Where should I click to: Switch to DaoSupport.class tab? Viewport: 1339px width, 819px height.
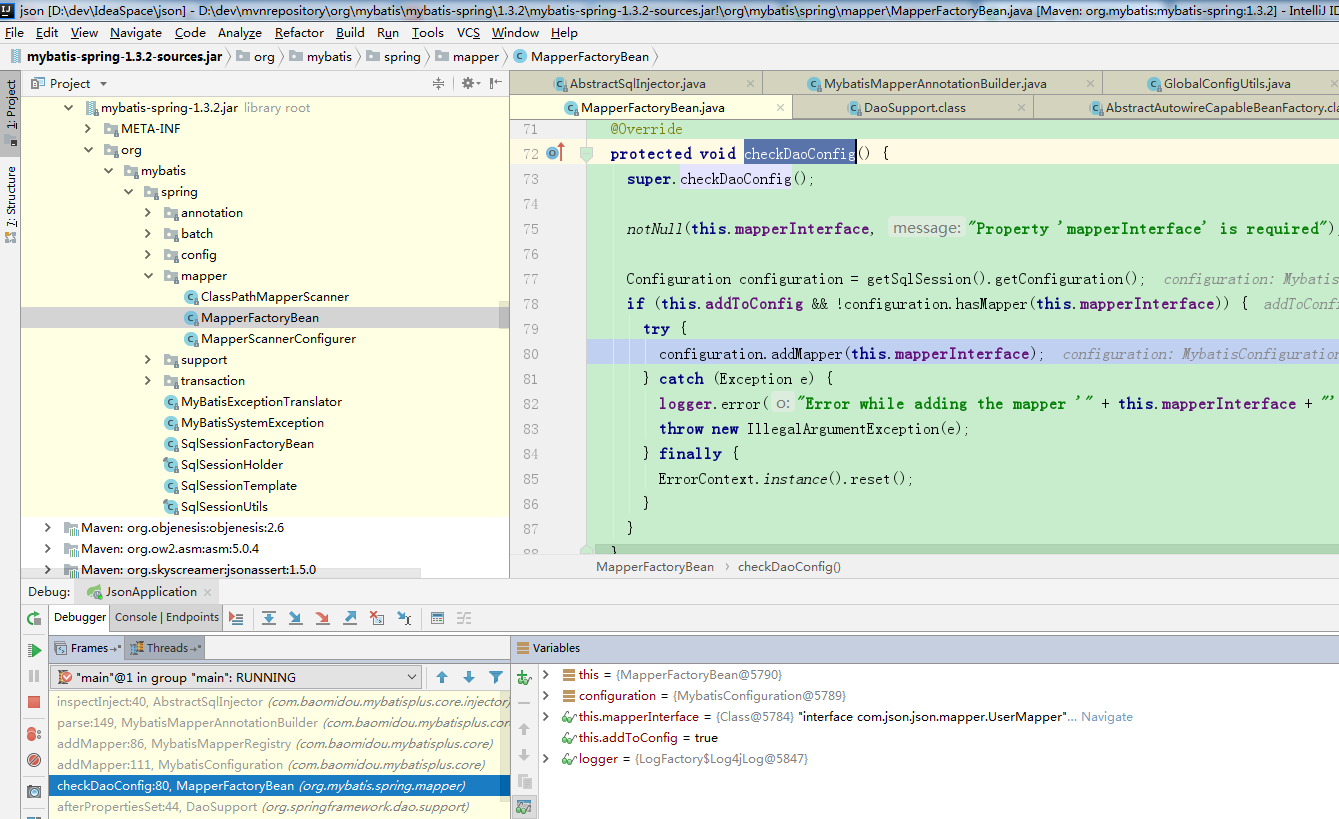[x=915, y=108]
